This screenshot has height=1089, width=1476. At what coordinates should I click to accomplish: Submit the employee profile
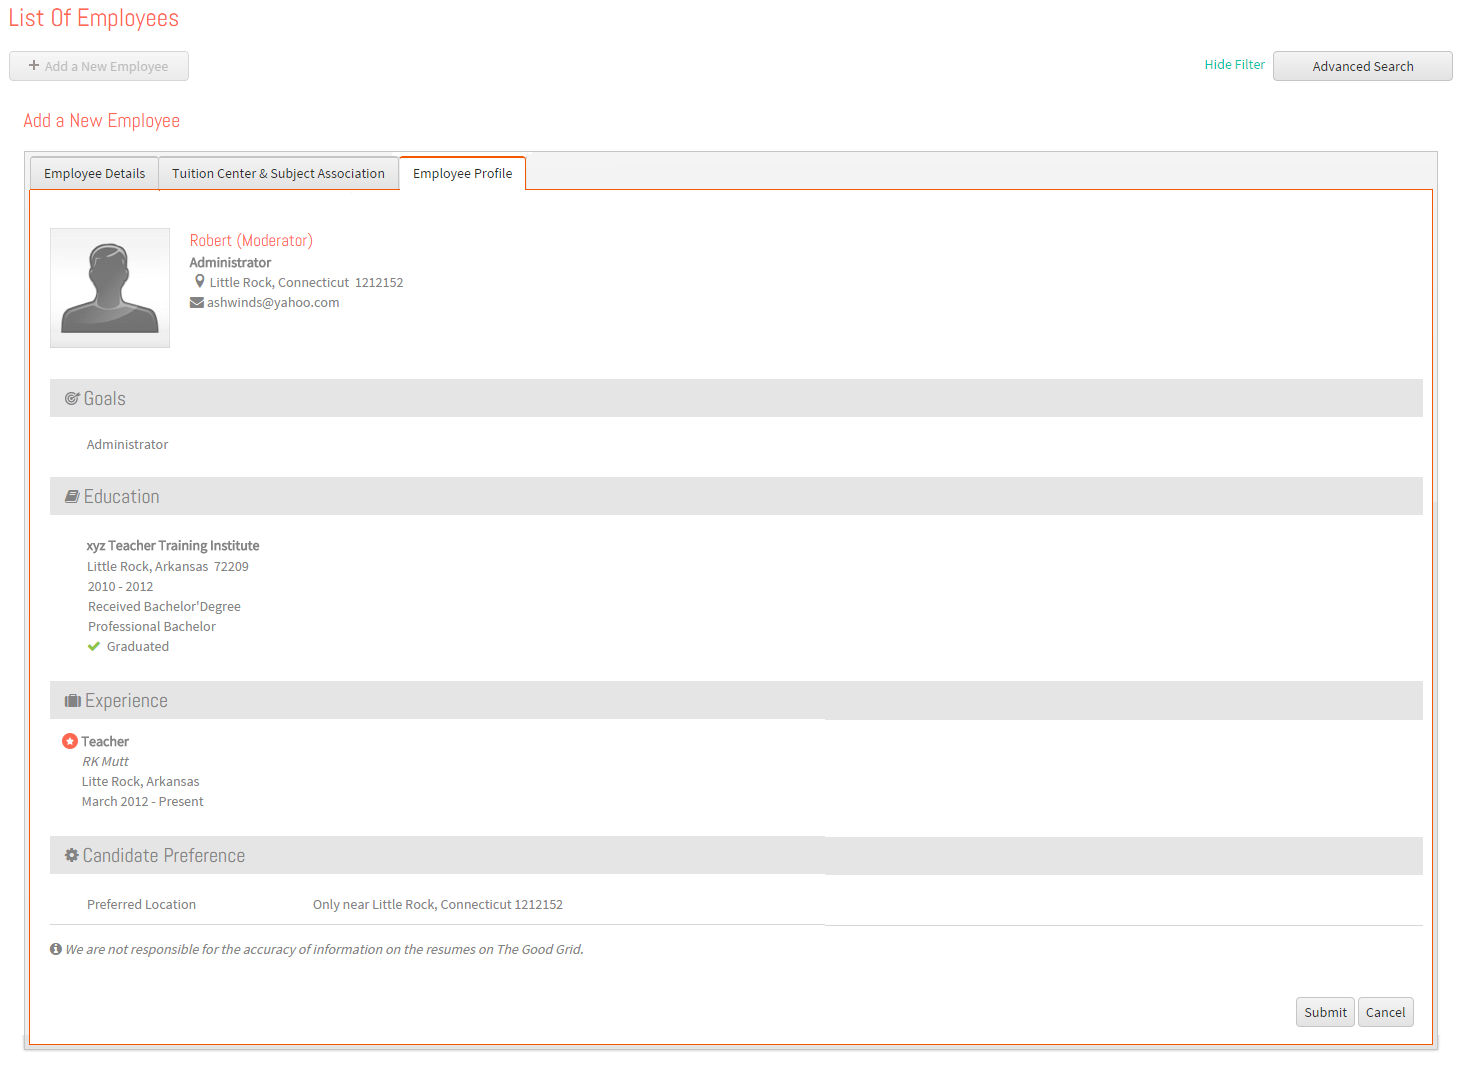tap(1325, 1012)
